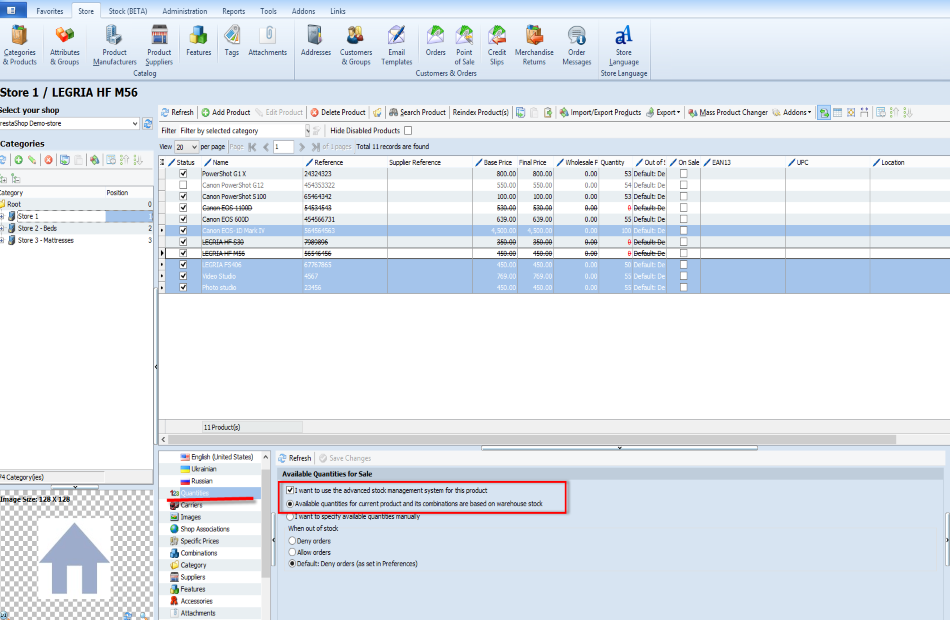Enable status checkbox for Canon PowerShot G12
This screenshot has height=620, width=950.
point(183,185)
